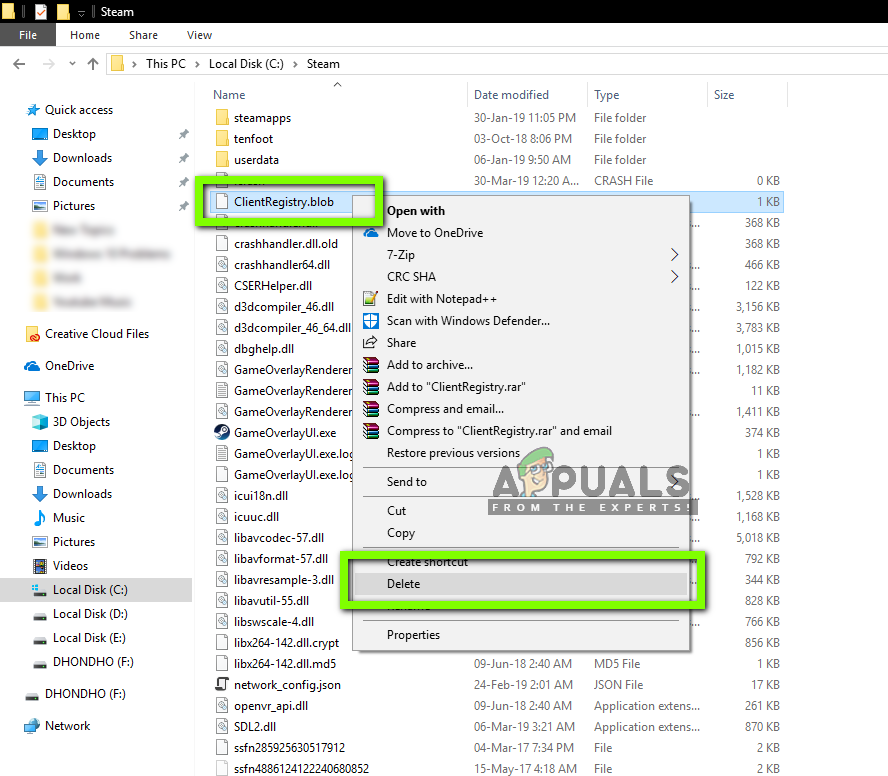Open DHONDHO (F:) under This PC

93,662
